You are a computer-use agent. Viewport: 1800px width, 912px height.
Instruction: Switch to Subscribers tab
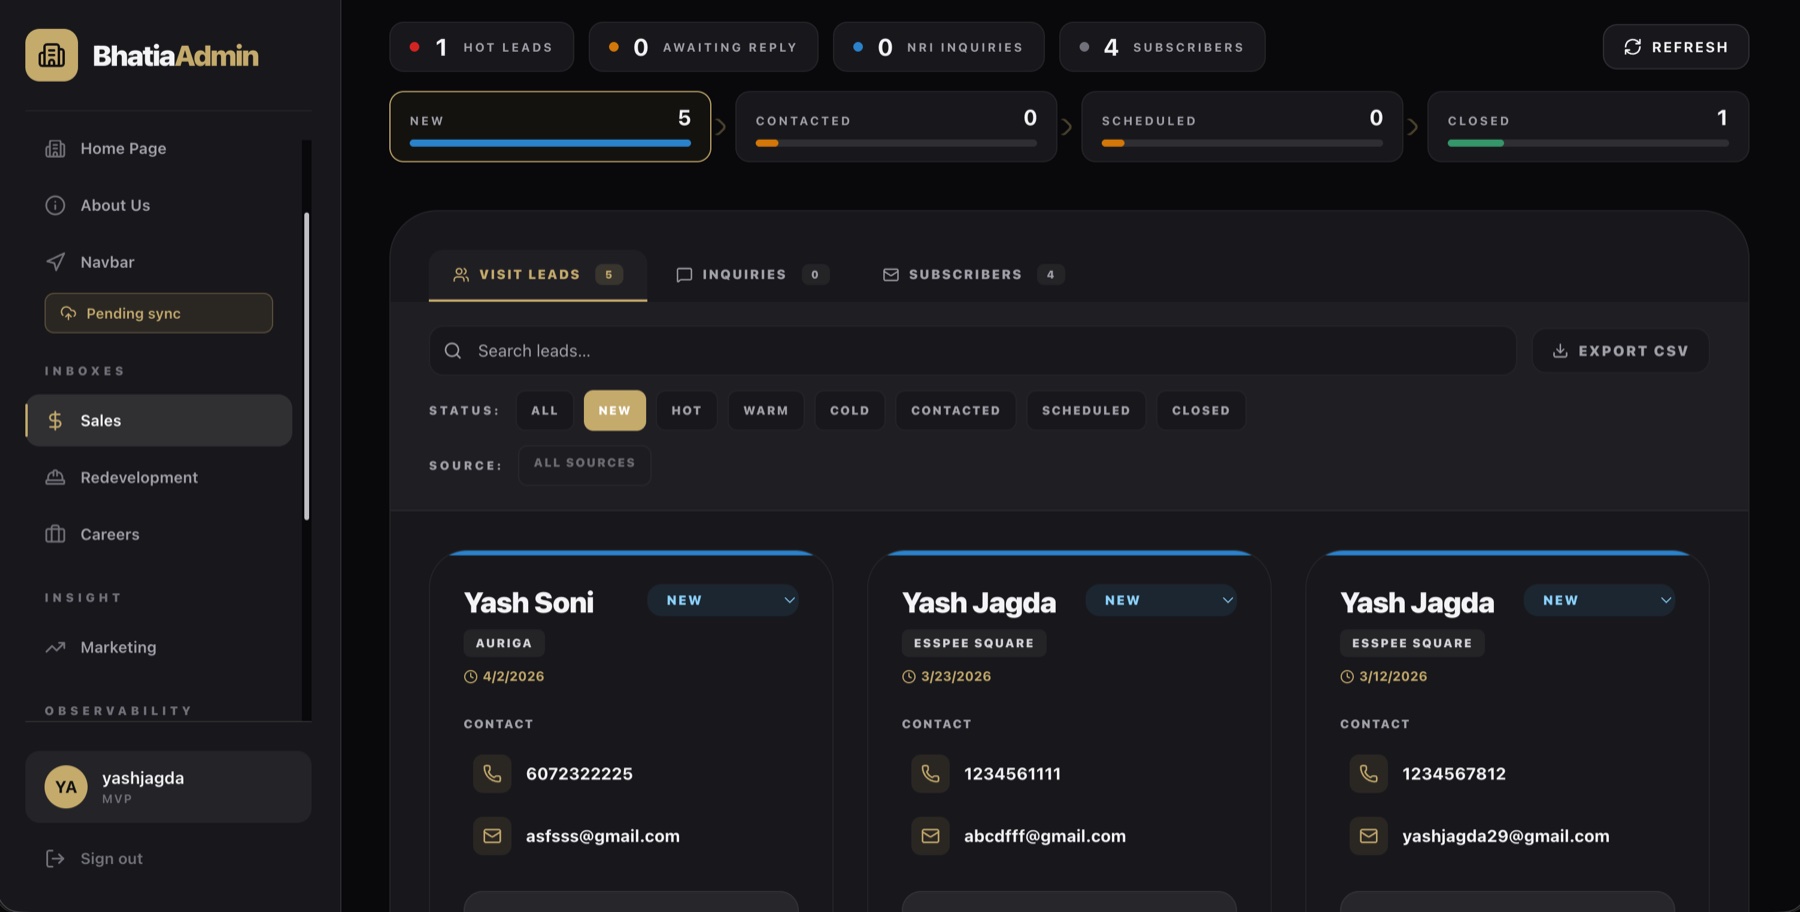pyautogui.click(x=973, y=274)
